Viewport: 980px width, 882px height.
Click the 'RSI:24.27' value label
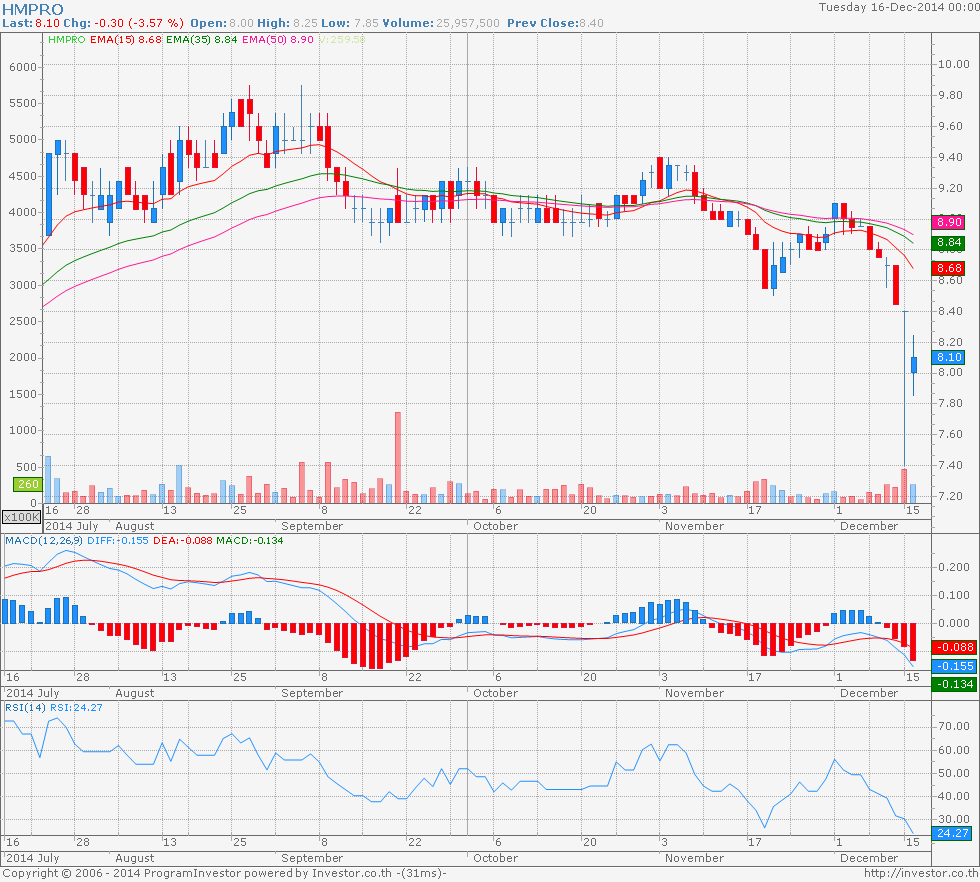tap(76, 708)
